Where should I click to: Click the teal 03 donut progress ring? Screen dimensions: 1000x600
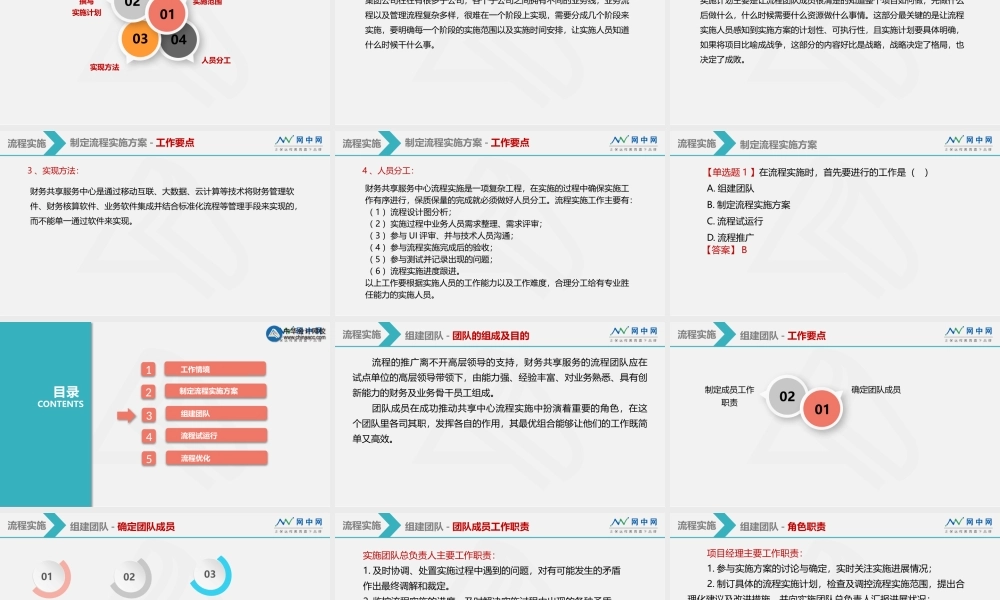pyautogui.click(x=209, y=575)
